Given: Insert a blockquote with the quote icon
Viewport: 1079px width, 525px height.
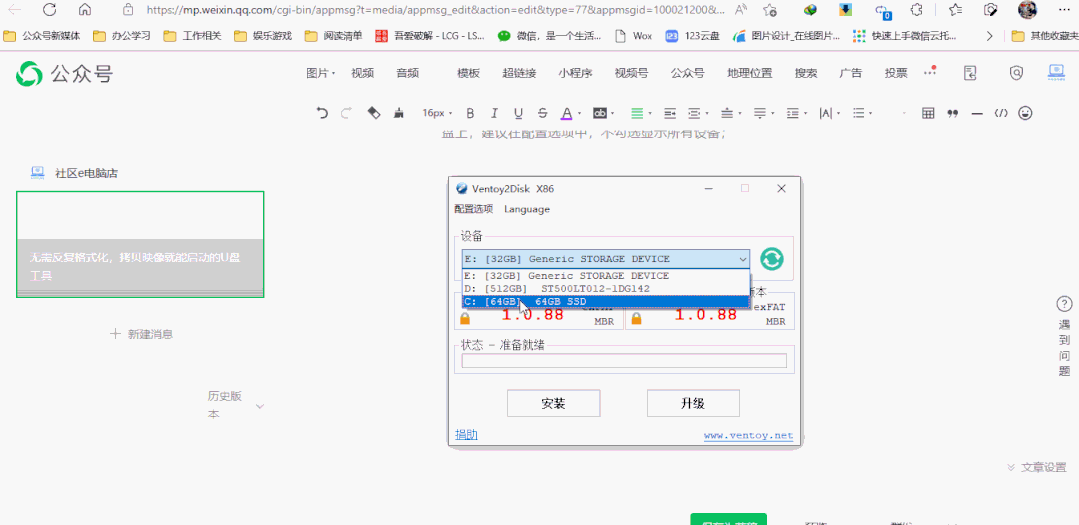Looking at the screenshot, I should click(x=953, y=114).
